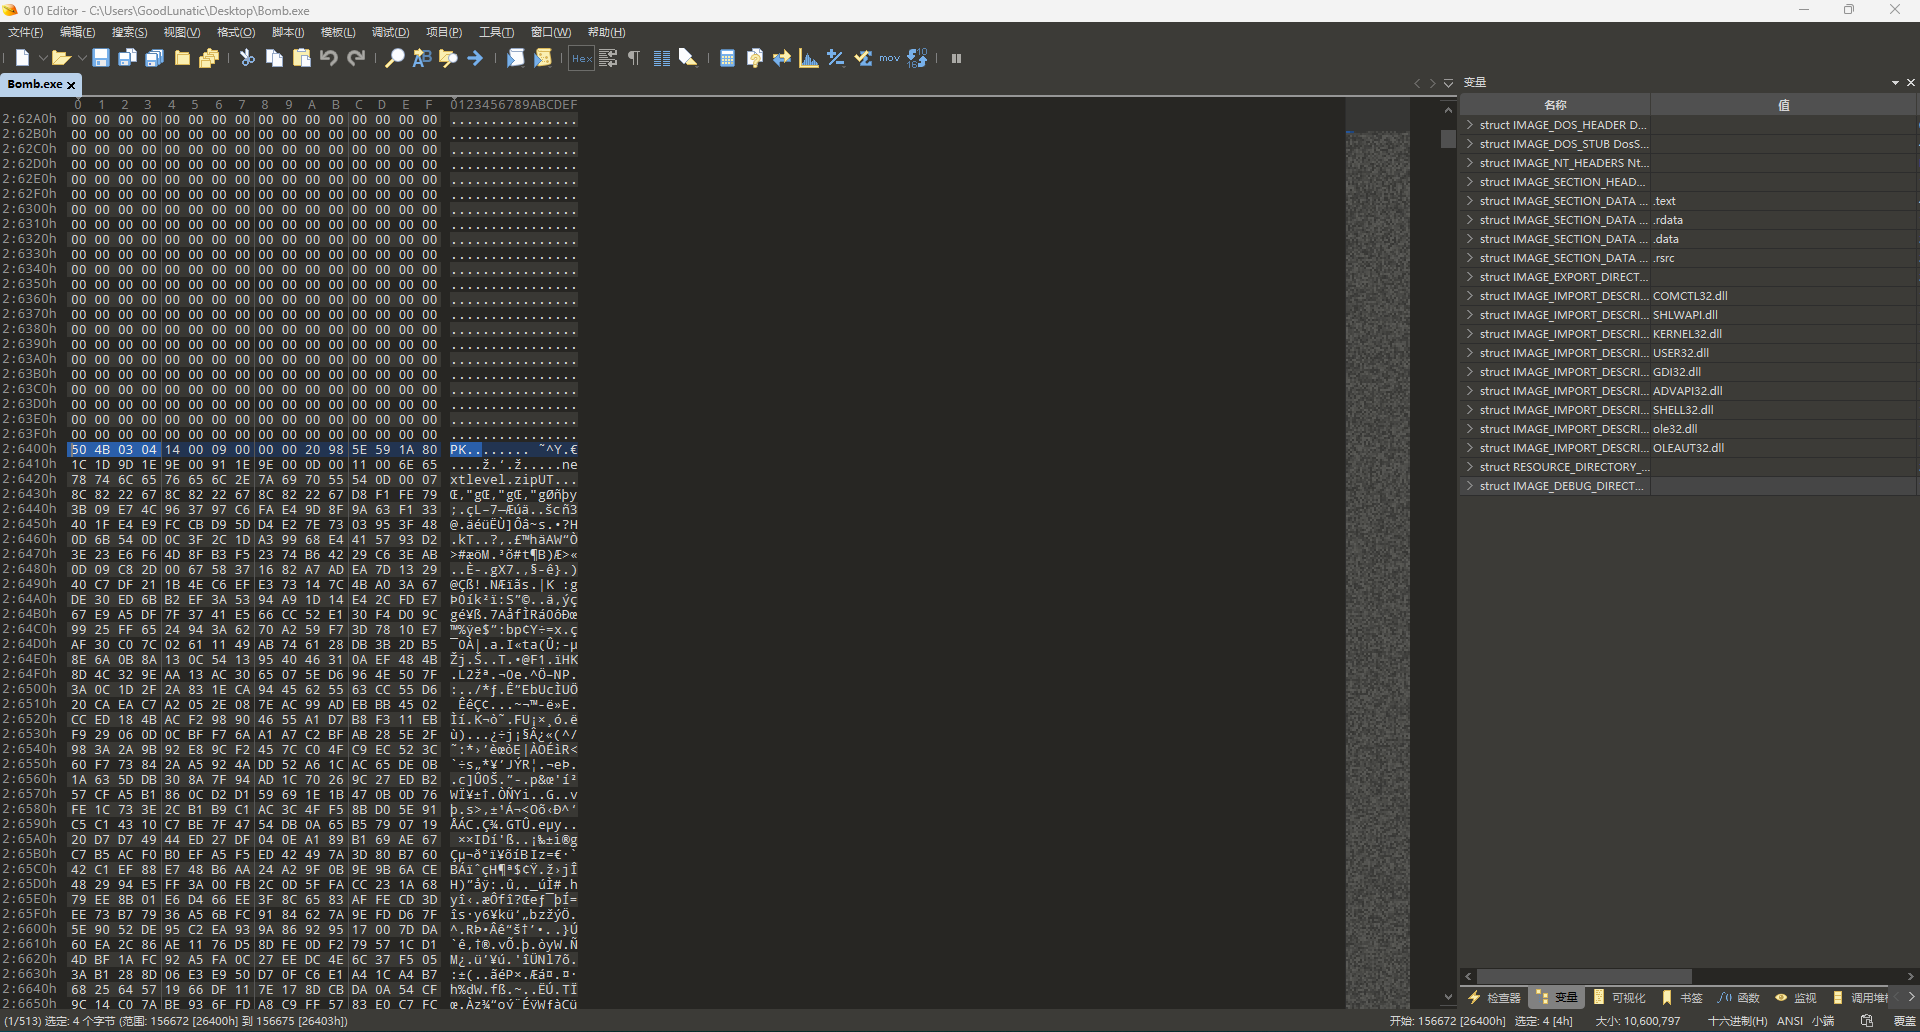This screenshot has width=1920, height=1032.
Task: Open the 模板(L) menu
Action: tap(338, 32)
